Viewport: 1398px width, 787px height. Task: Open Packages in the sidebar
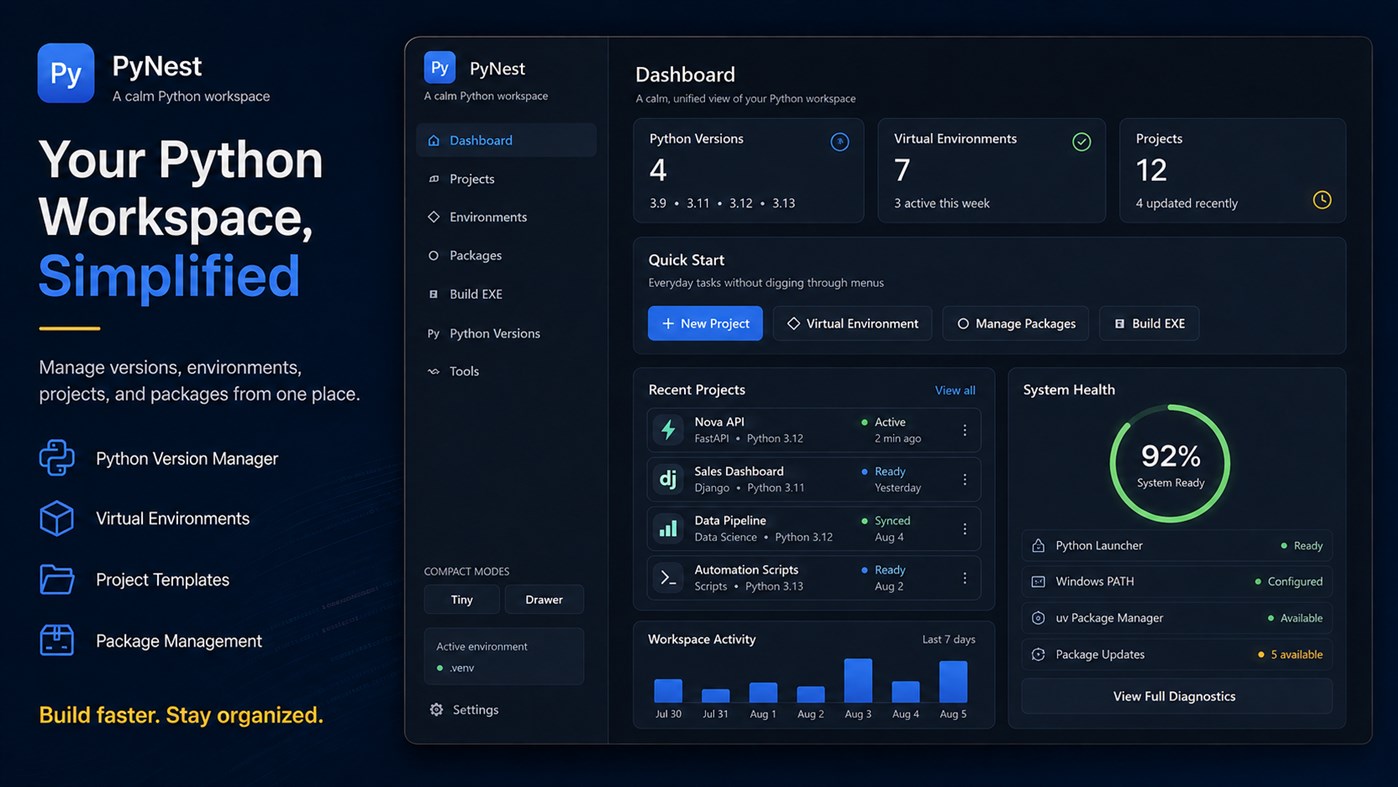point(506,255)
